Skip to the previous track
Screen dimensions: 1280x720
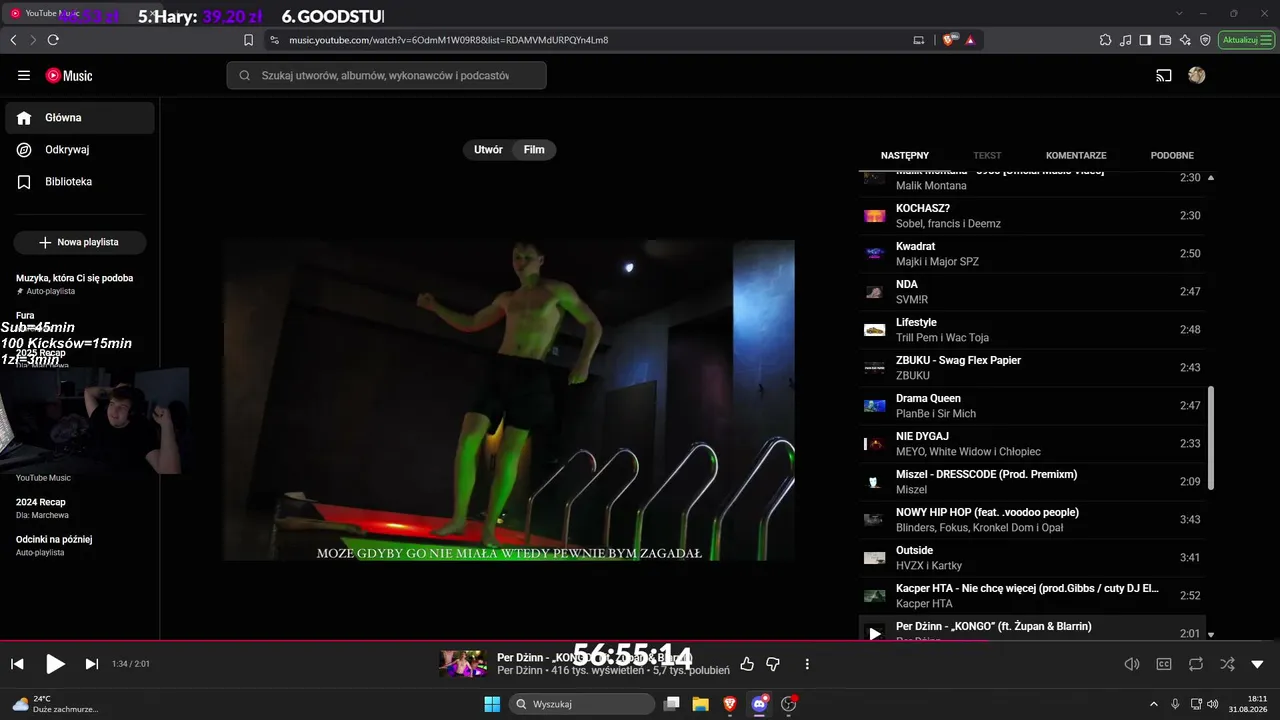tap(17, 664)
